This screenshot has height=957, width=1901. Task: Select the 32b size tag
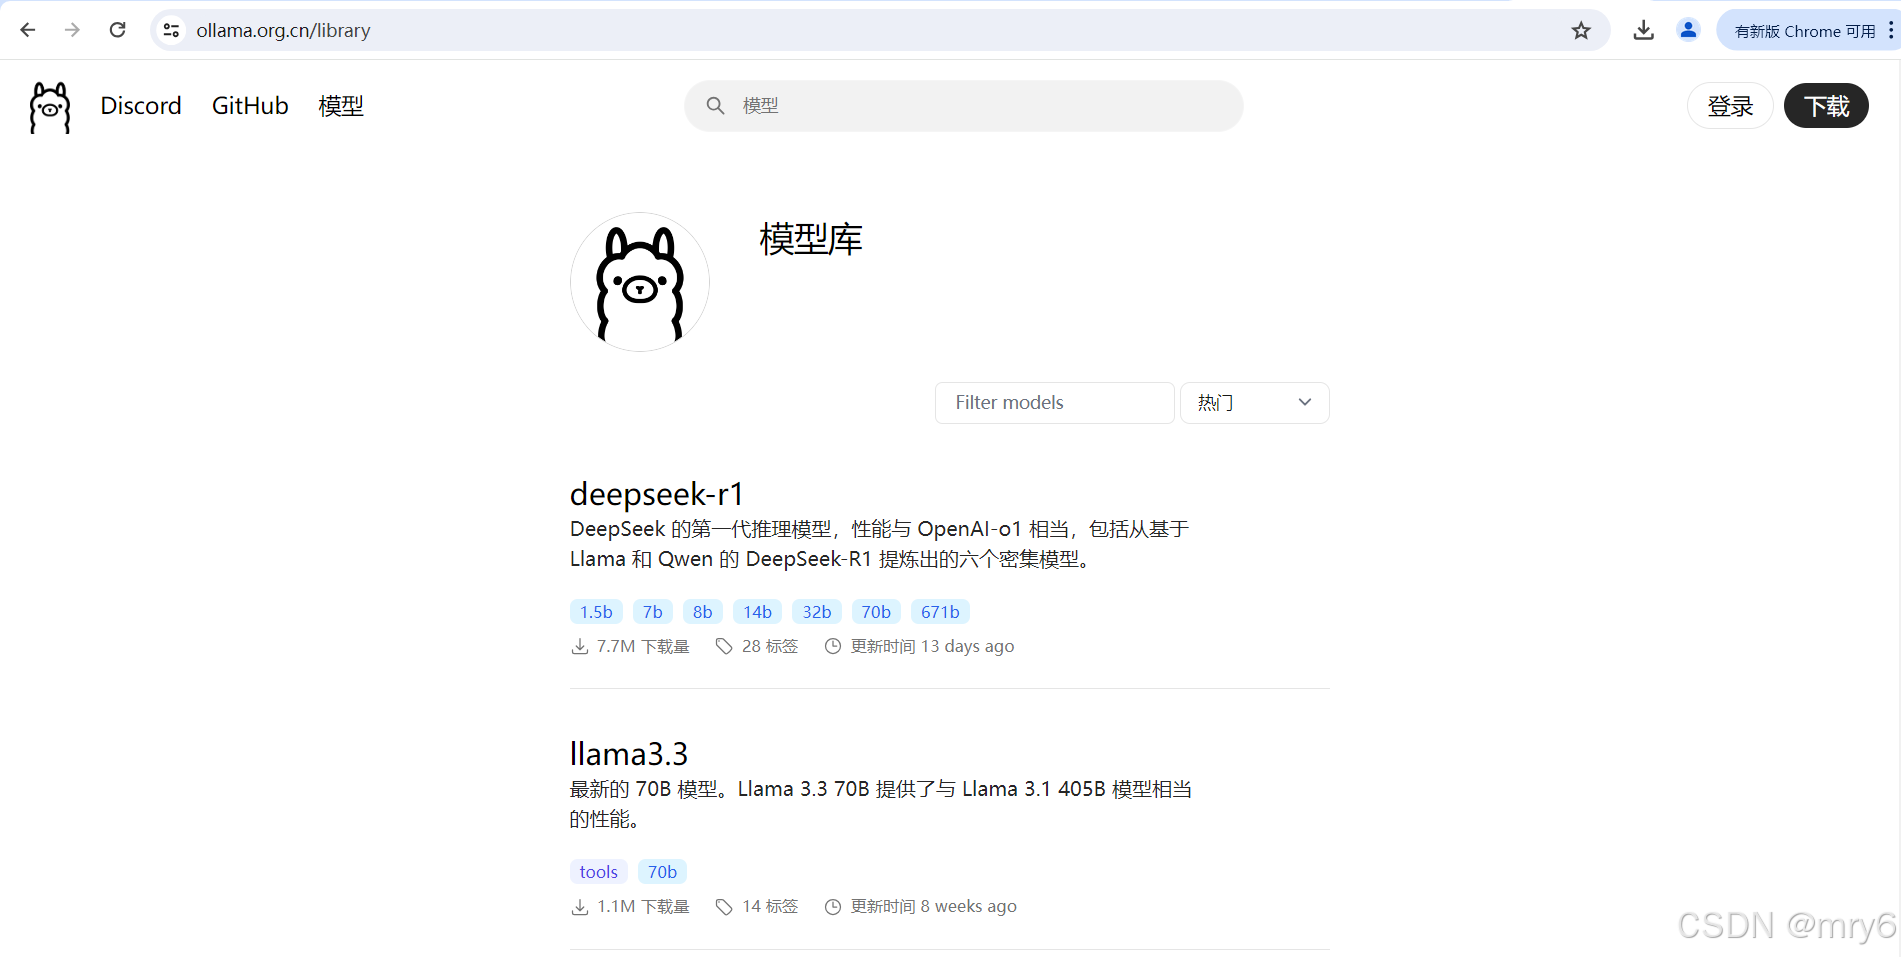[x=817, y=612]
